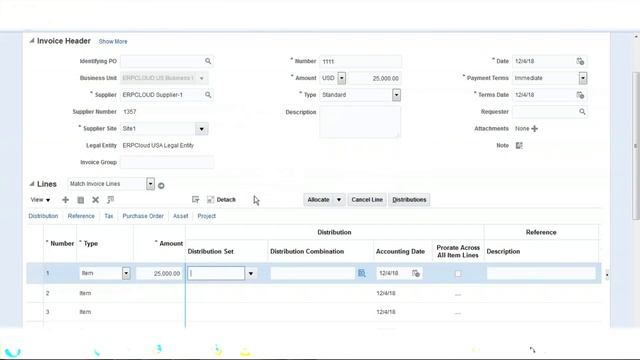Collapse the Lines section
The height and width of the screenshot is (360, 640).
click(32, 184)
